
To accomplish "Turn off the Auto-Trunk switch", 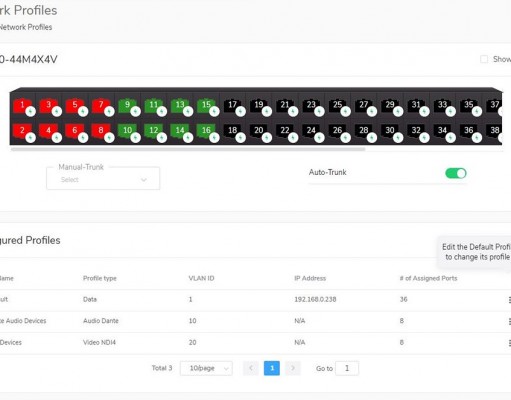I will pyautogui.click(x=456, y=173).
